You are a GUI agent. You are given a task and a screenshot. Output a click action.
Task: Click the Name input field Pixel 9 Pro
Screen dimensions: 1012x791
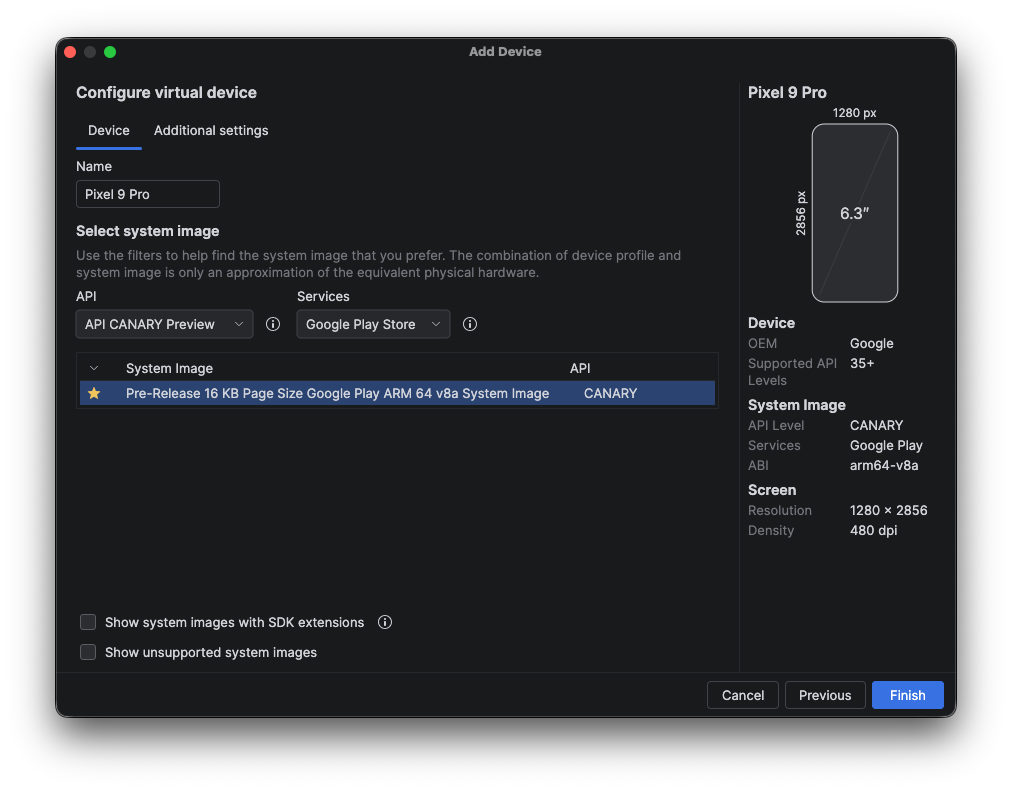148,194
